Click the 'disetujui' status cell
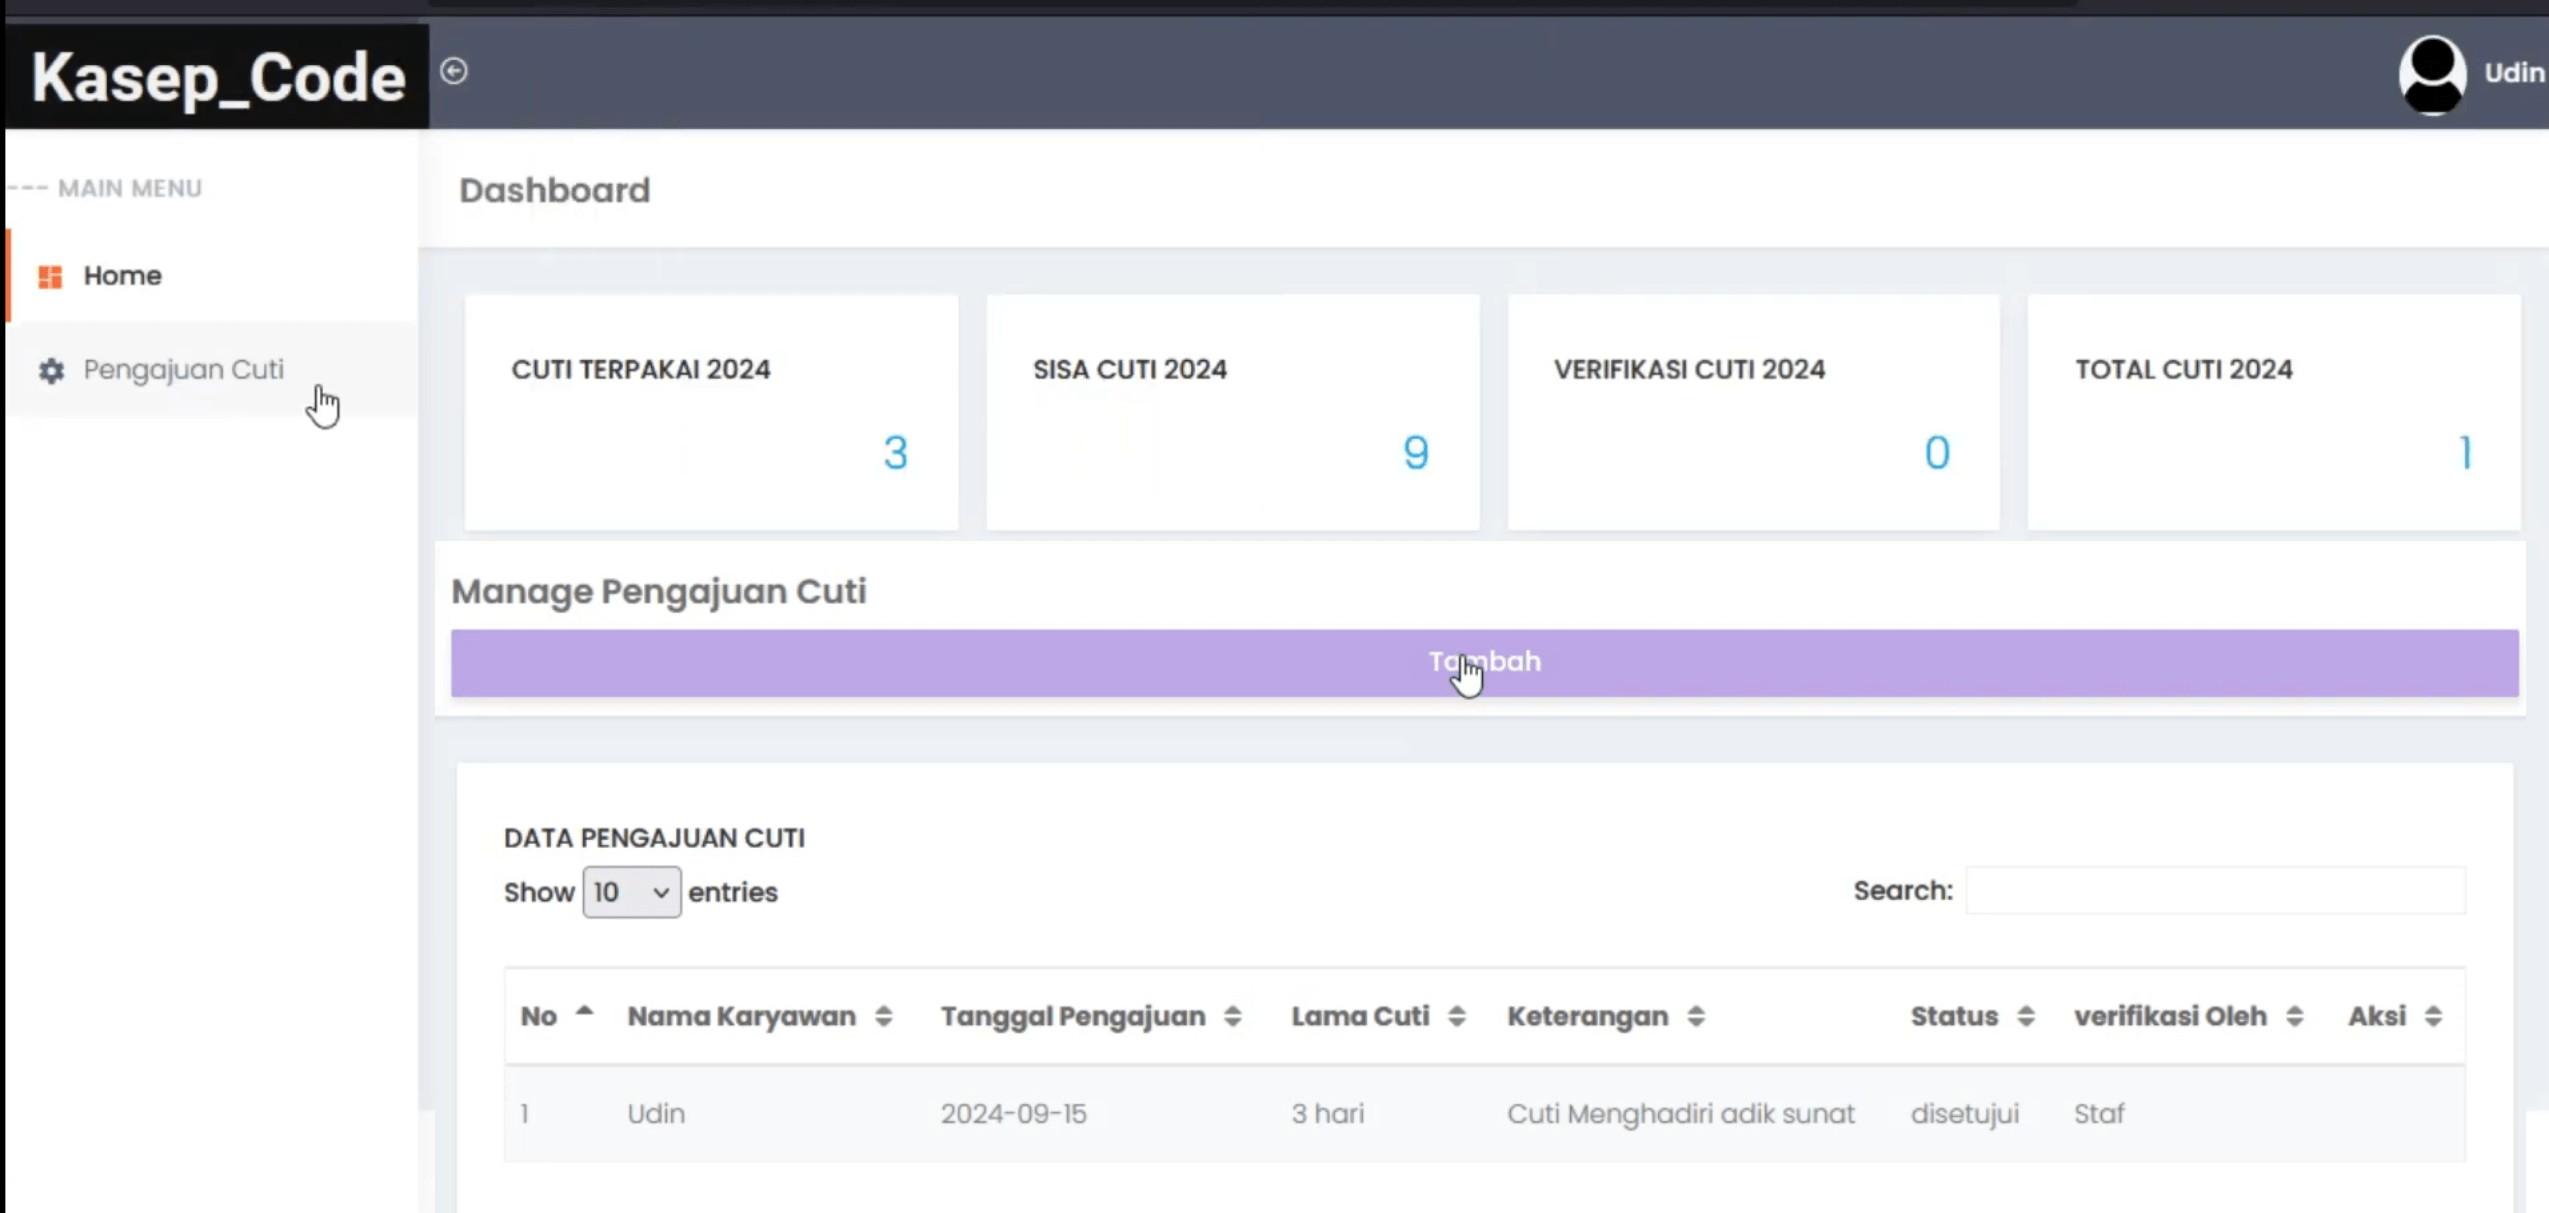 (x=1964, y=1114)
